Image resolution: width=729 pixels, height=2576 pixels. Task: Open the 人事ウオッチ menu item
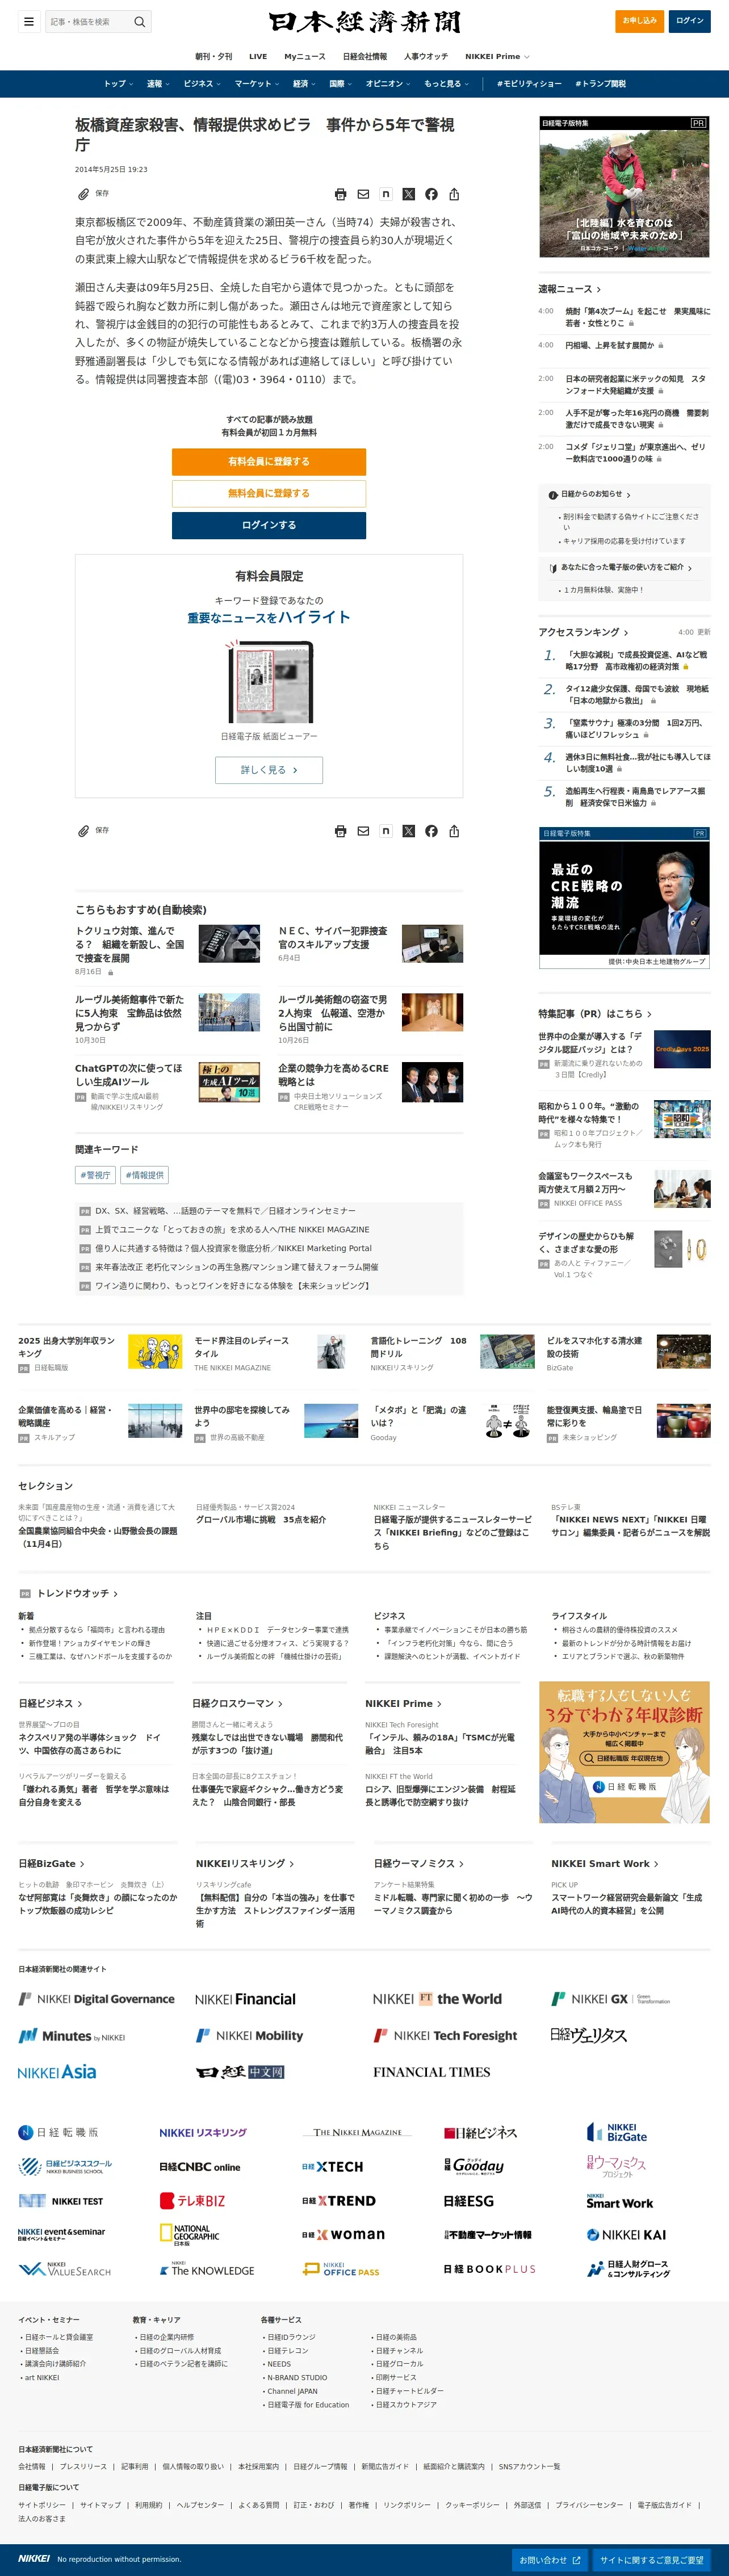tap(426, 57)
